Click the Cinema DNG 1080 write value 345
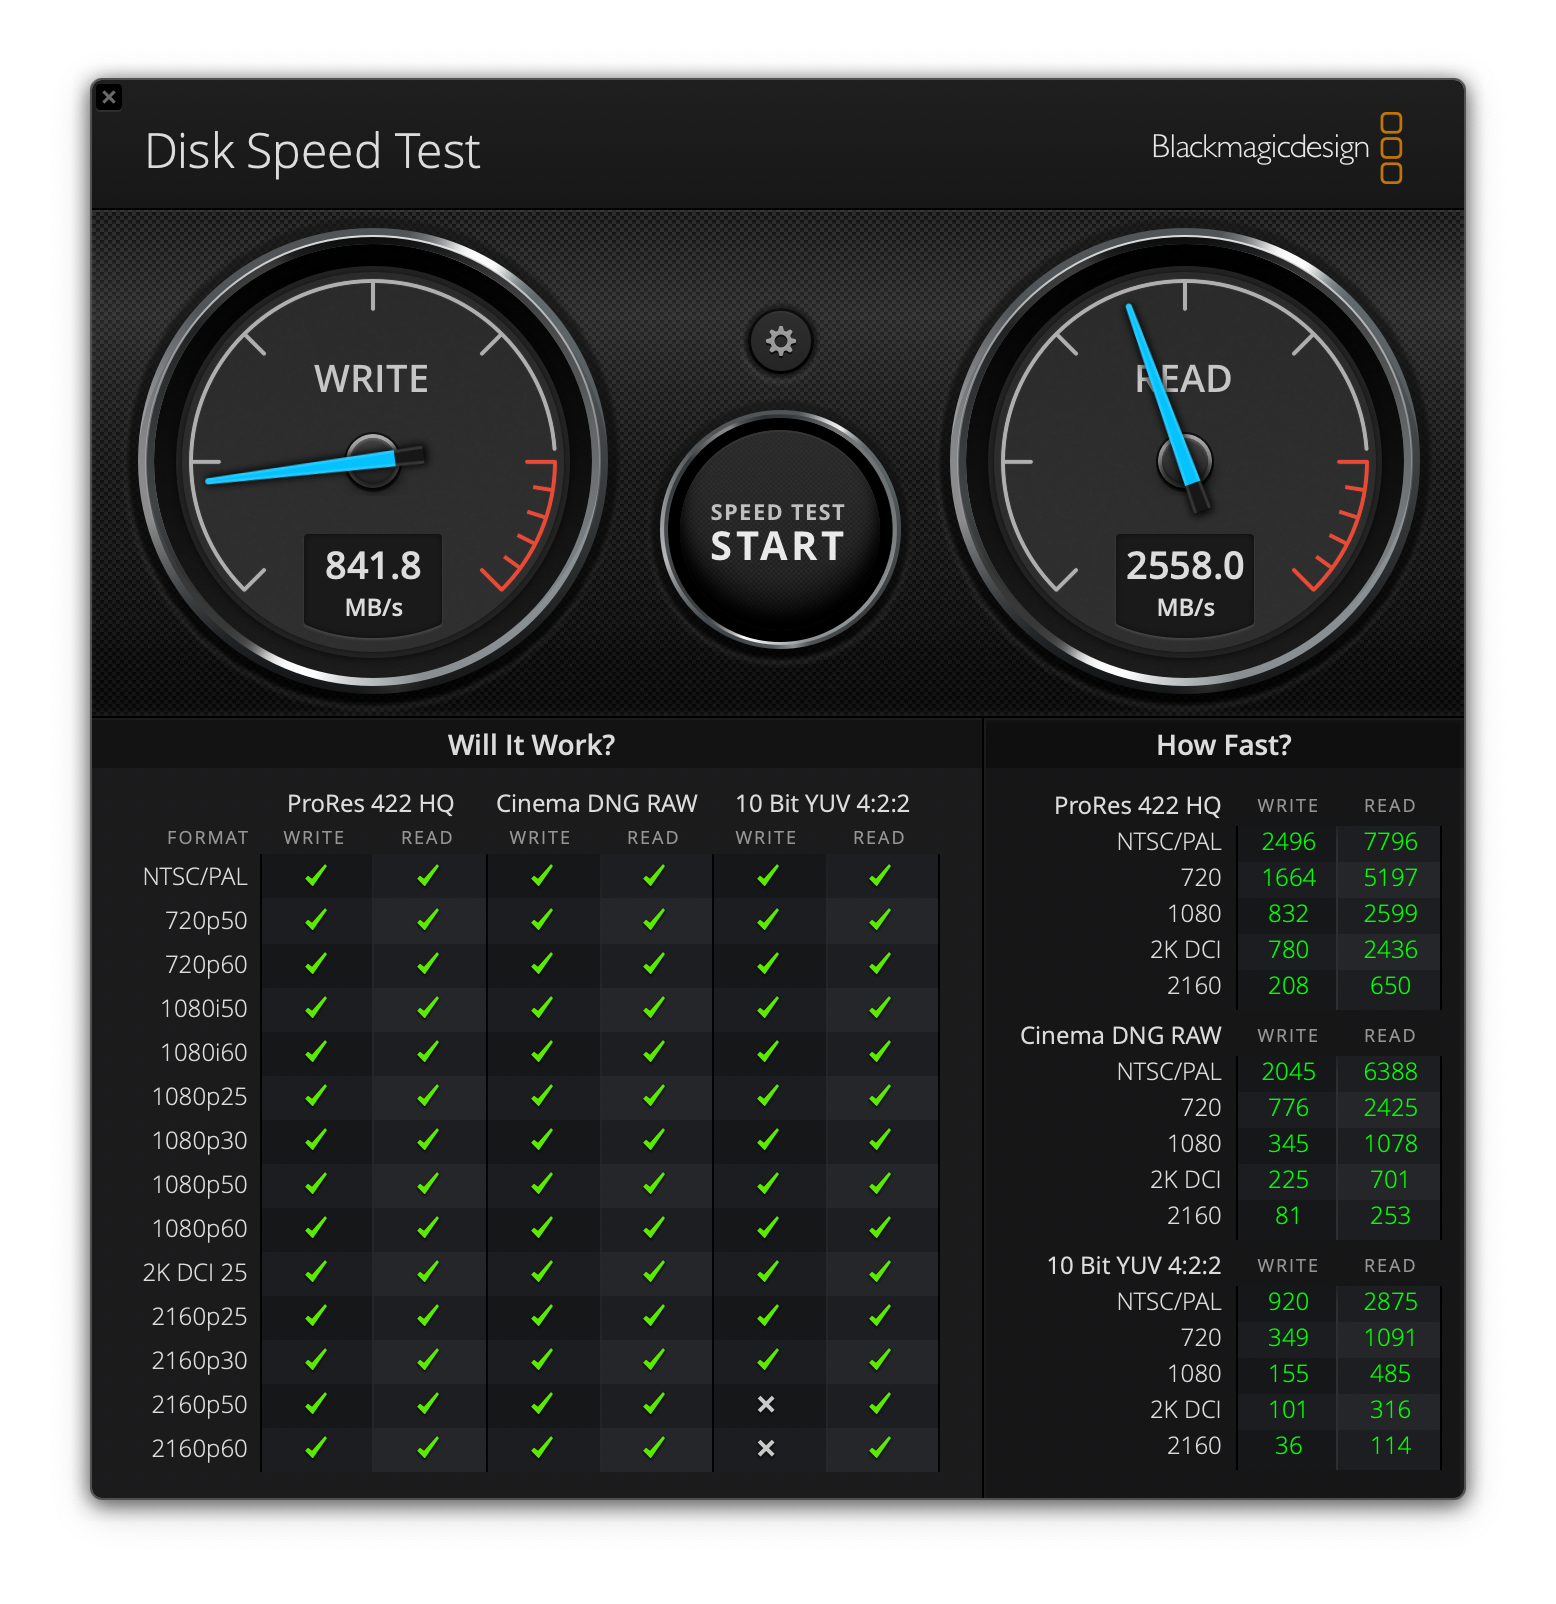 click(x=1288, y=1144)
